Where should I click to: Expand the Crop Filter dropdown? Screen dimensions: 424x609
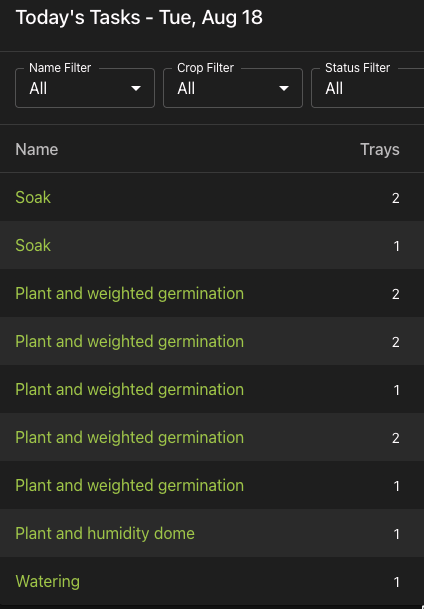[233, 88]
